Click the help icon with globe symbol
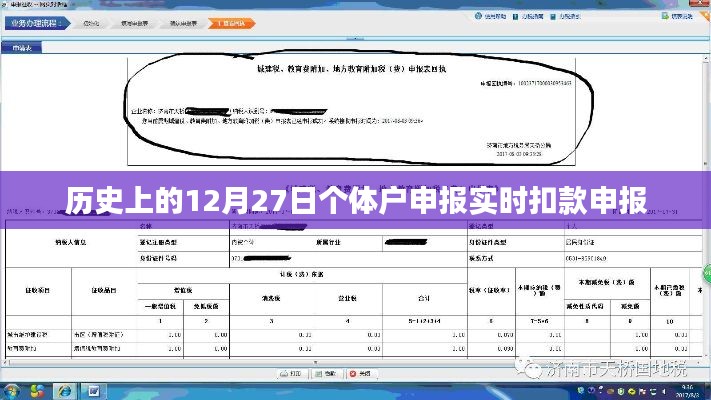Viewport: 711px width, 400px height. coord(478,16)
